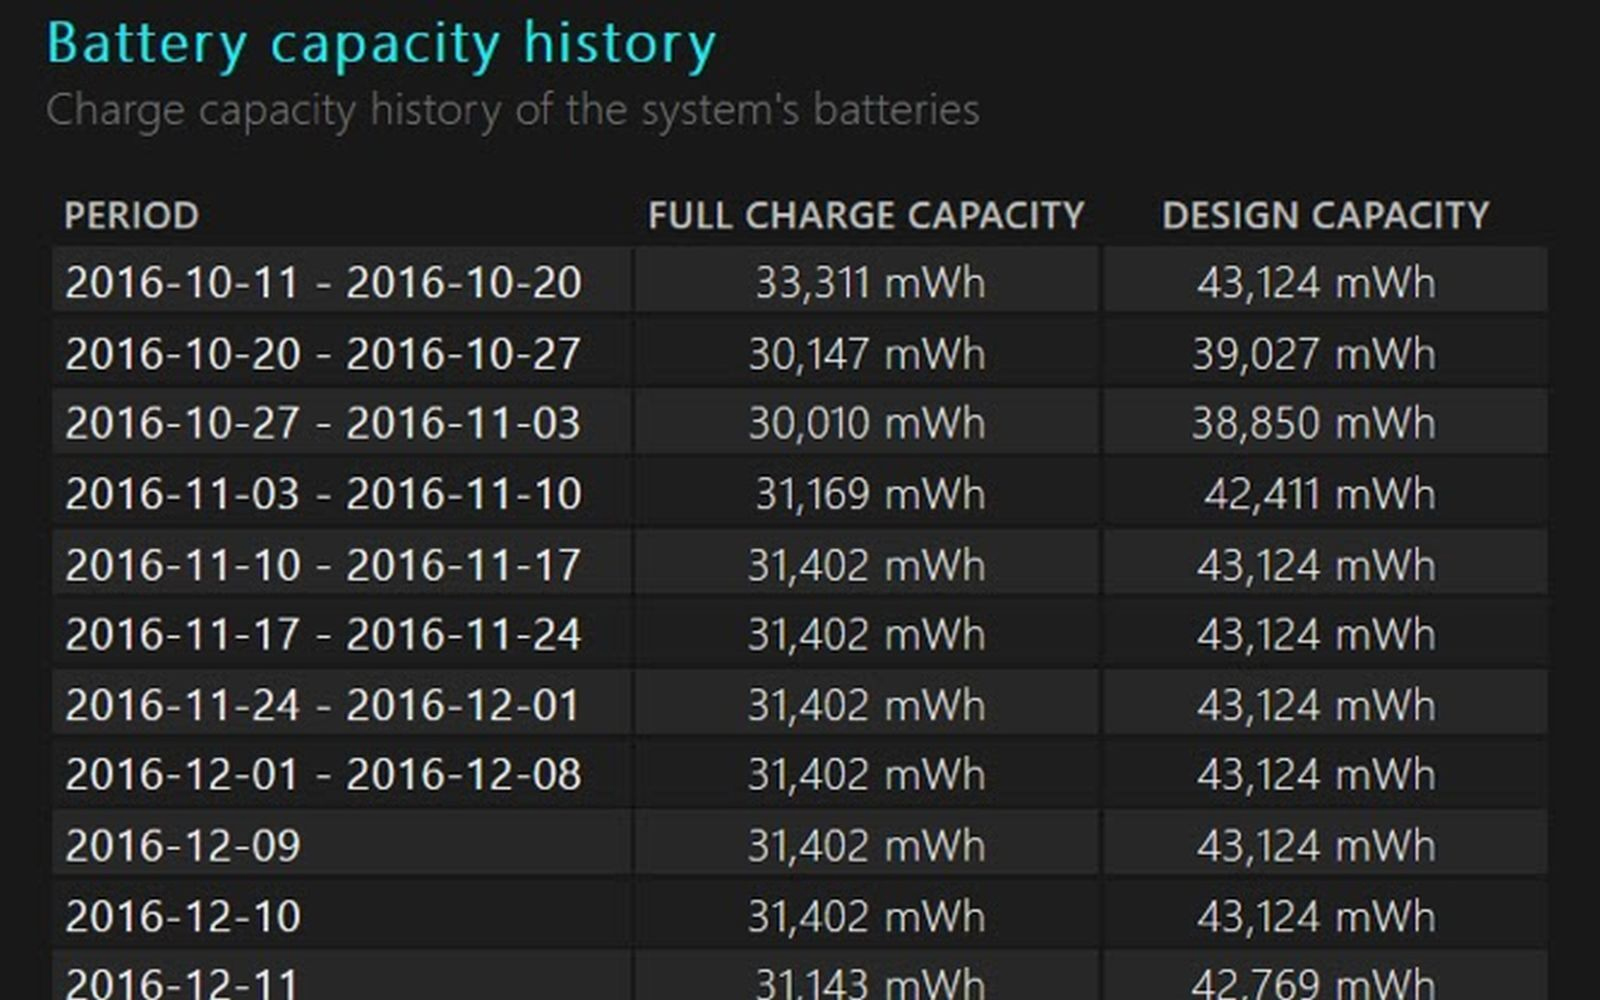Click the 43,124 mWh design capacity in first row
1600x1000 pixels.
(x=1321, y=283)
